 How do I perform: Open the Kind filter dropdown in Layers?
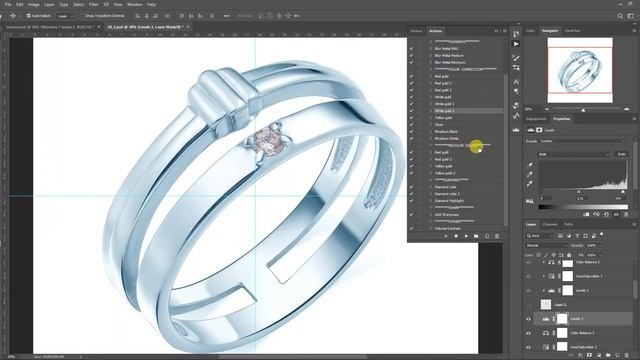coord(540,236)
